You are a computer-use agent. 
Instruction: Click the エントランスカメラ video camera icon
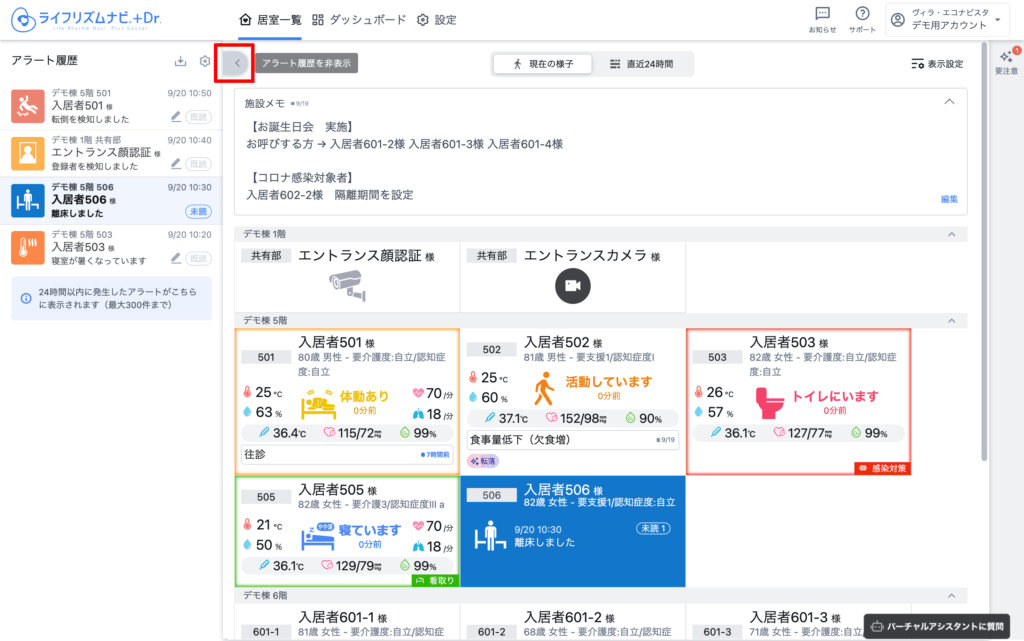tap(573, 286)
